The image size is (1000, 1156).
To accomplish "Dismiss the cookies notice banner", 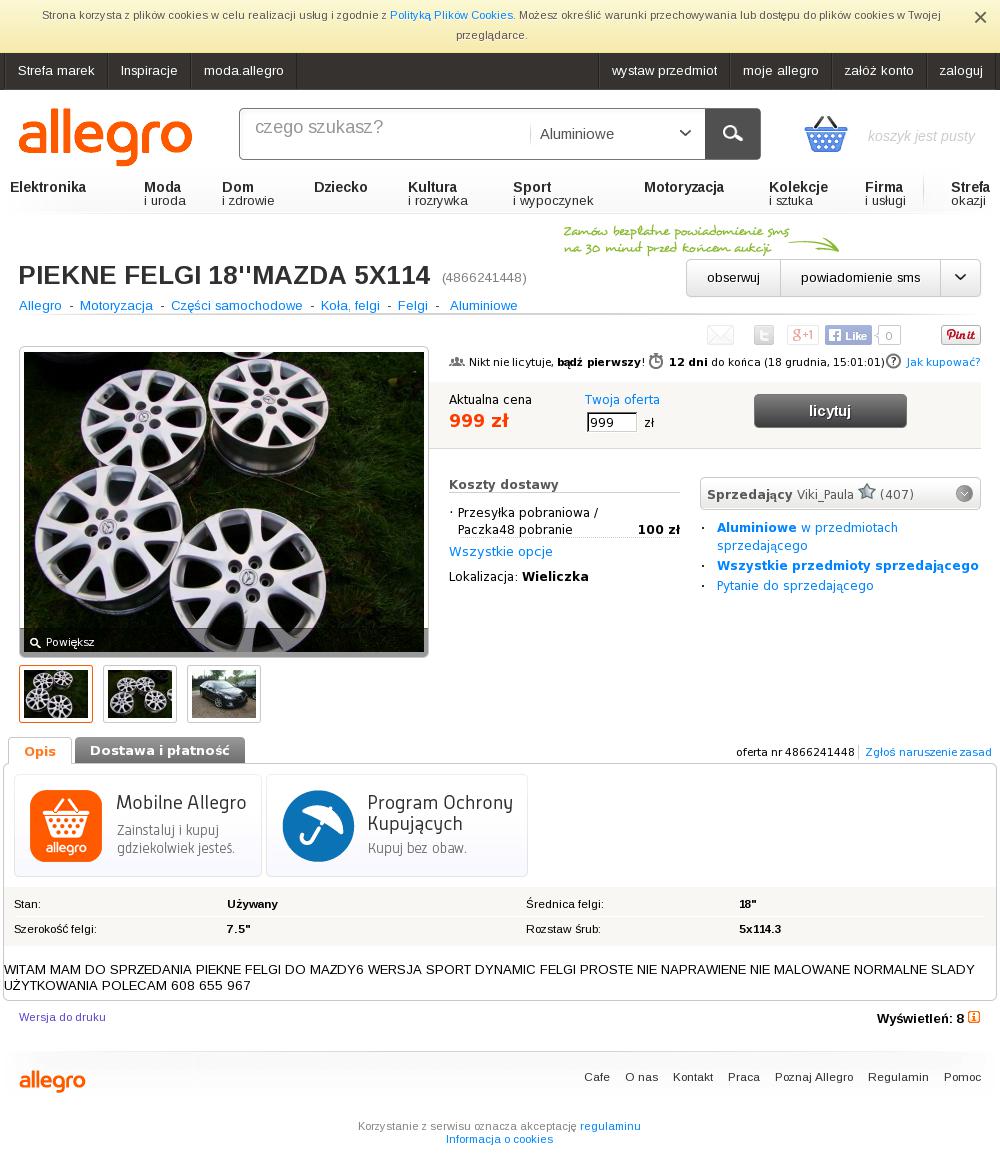I will (x=980, y=18).
